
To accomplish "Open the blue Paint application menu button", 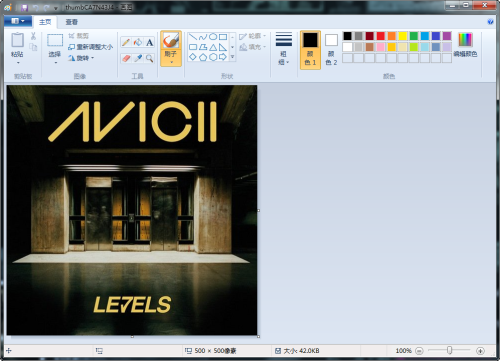I will click(18, 21).
